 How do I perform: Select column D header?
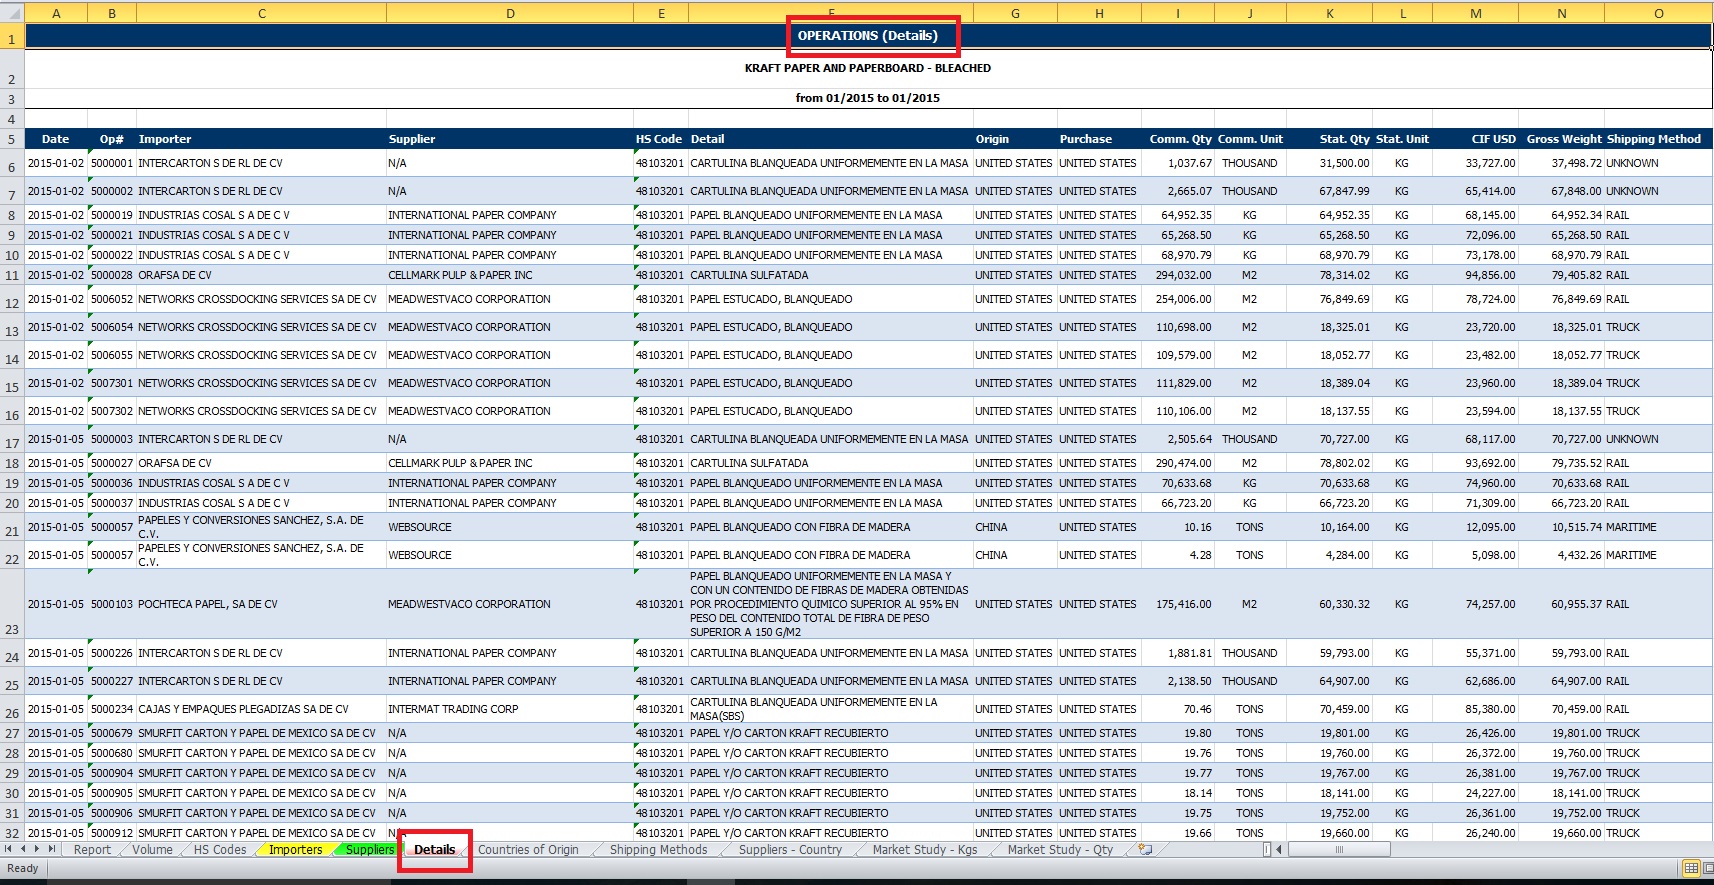click(x=510, y=13)
